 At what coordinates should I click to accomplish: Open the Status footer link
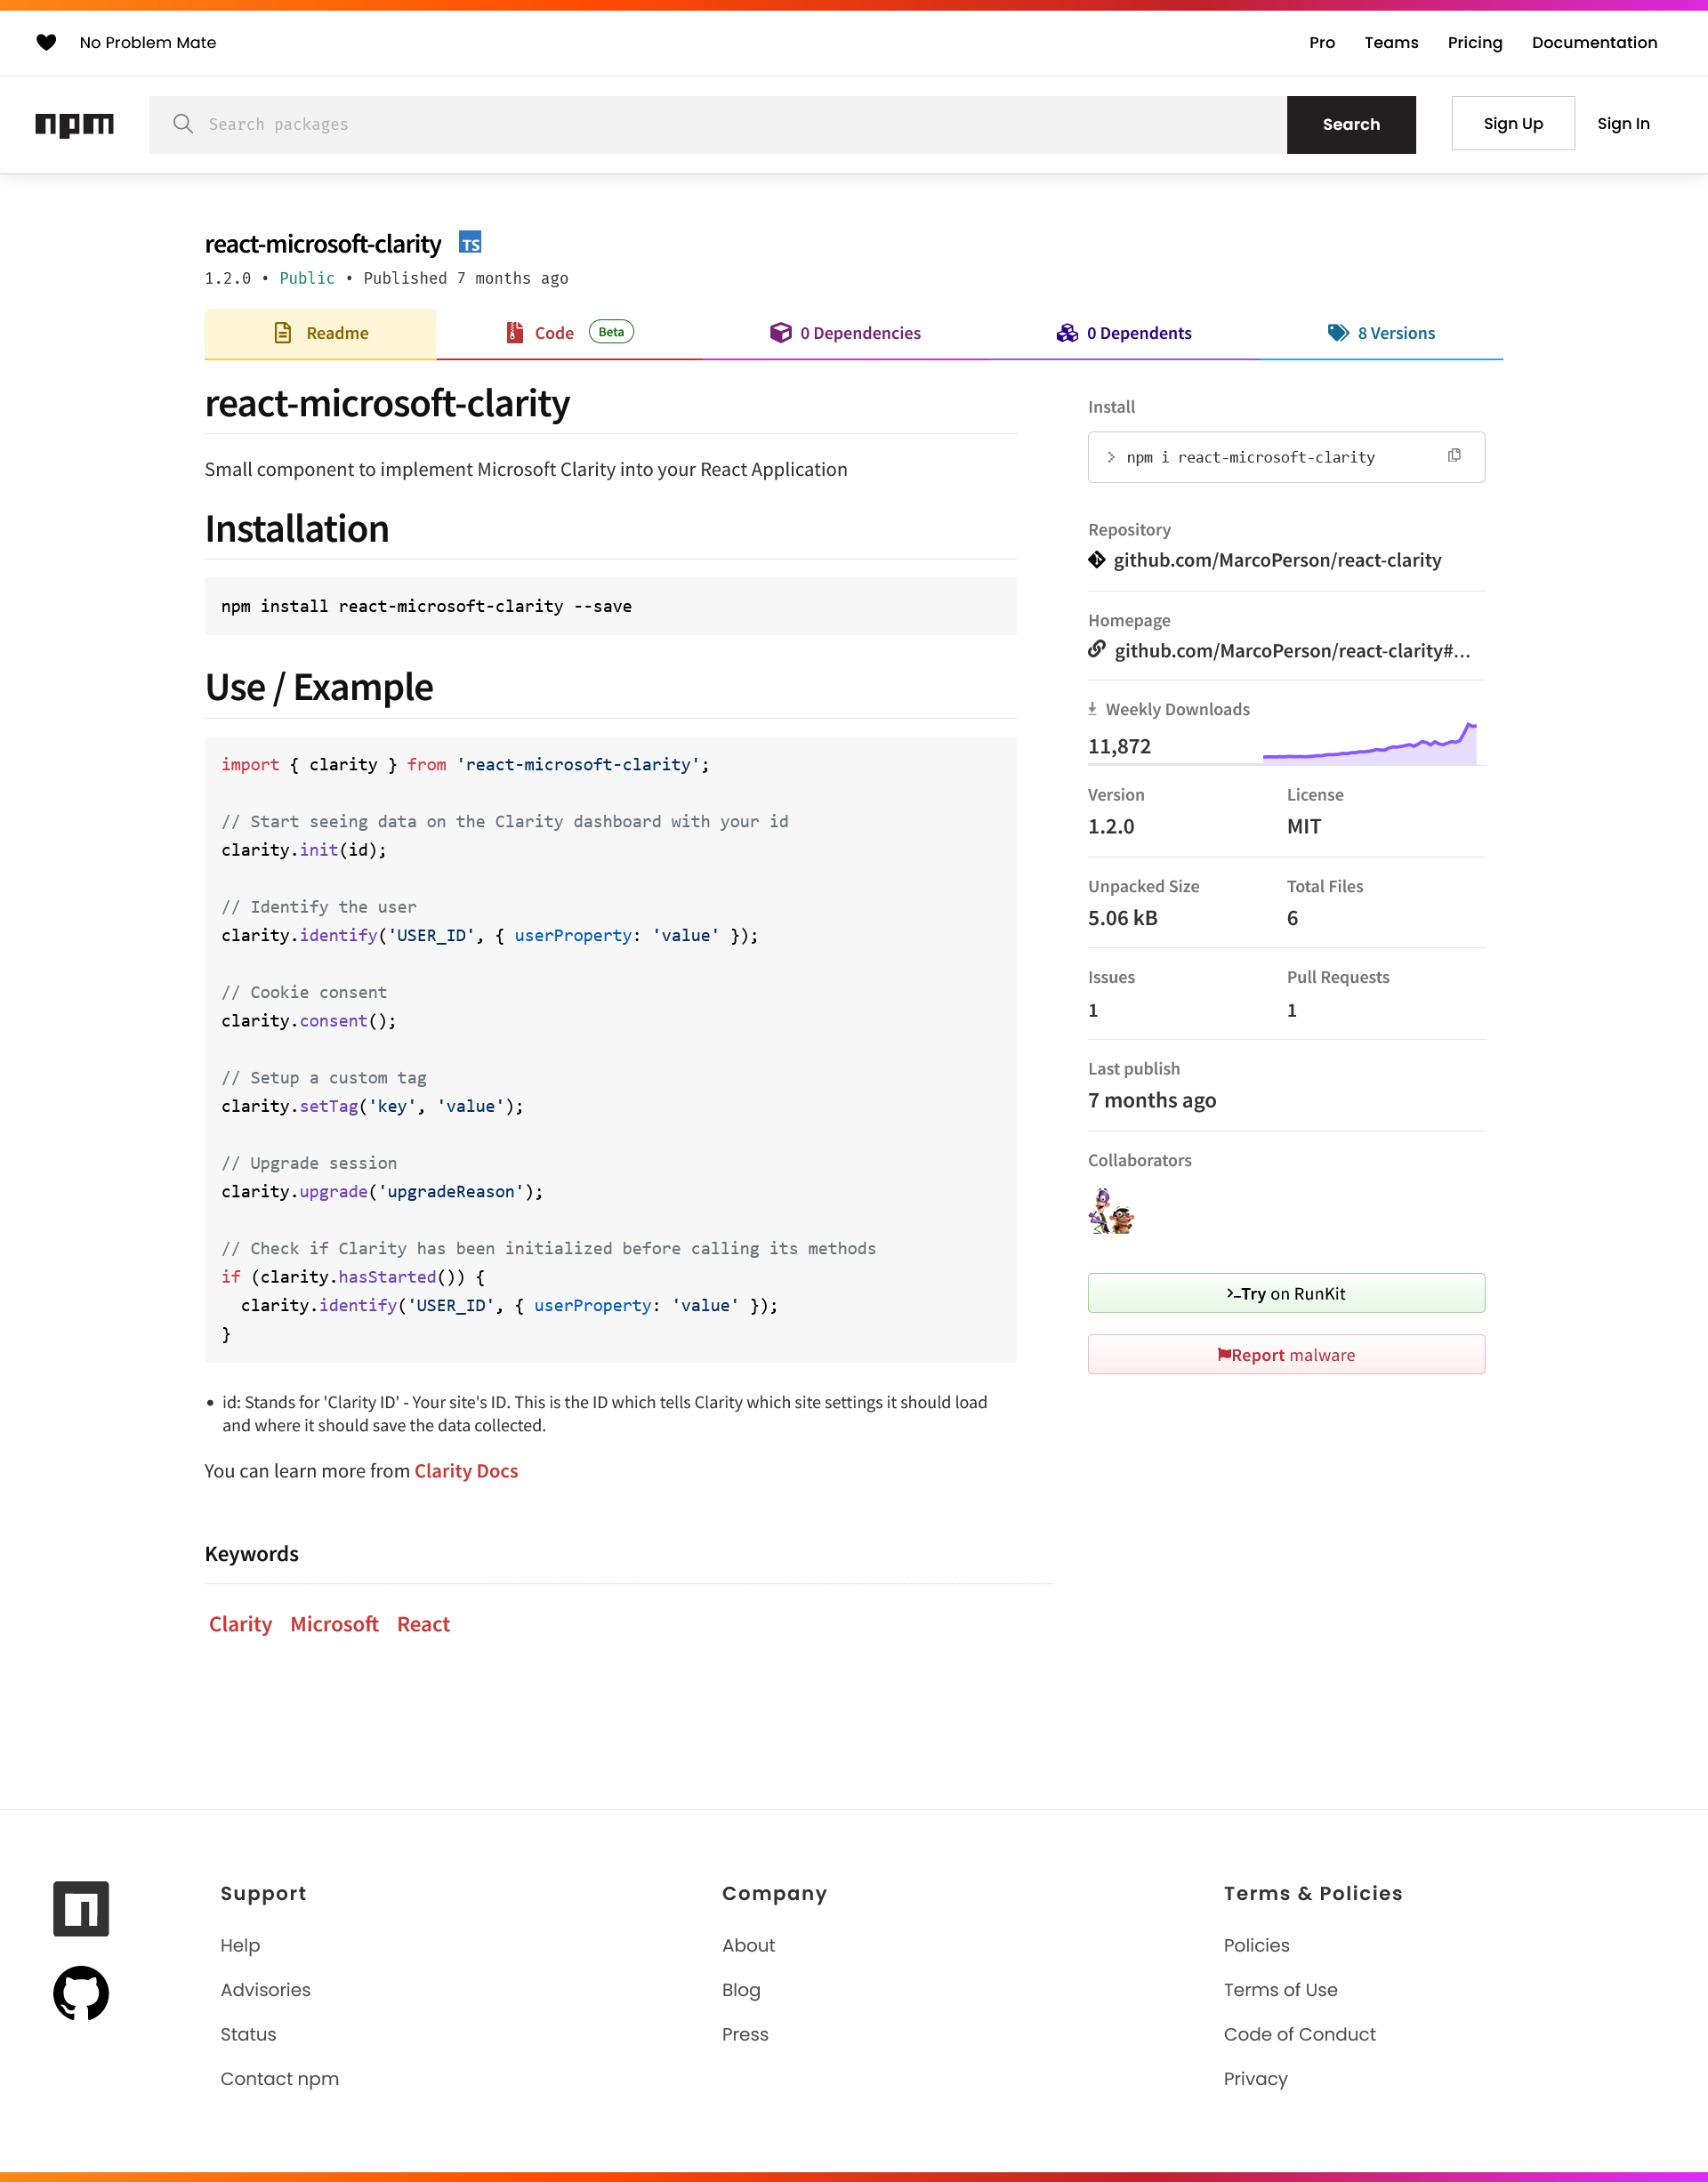(x=248, y=2034)
